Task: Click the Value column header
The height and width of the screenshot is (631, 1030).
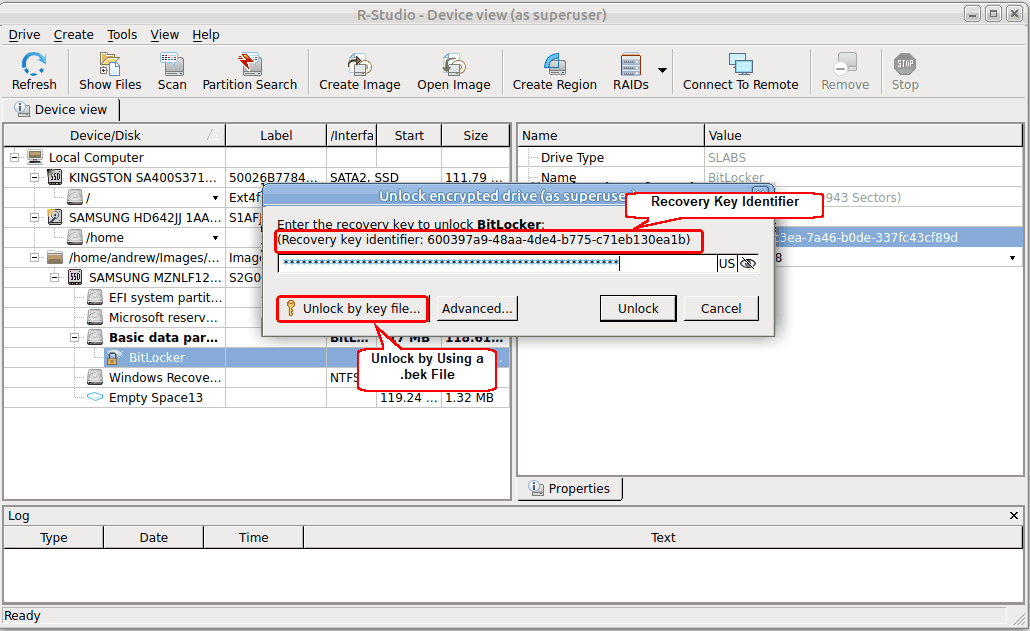Action: coord(863,135)
